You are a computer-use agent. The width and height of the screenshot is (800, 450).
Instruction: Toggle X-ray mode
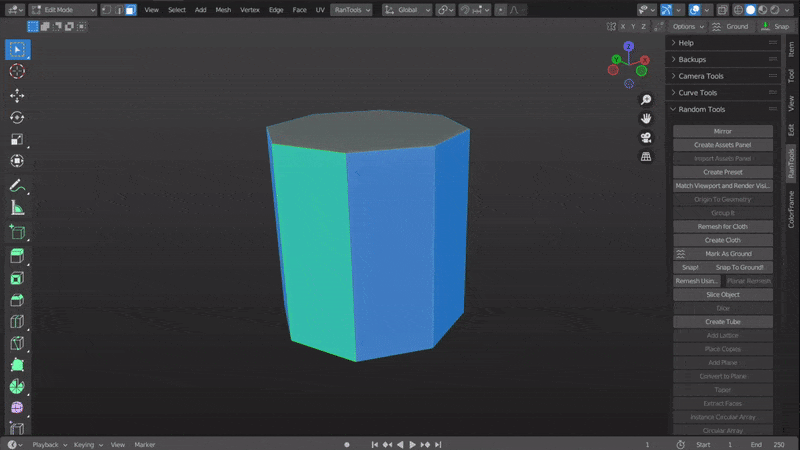(x=722, y=10)
